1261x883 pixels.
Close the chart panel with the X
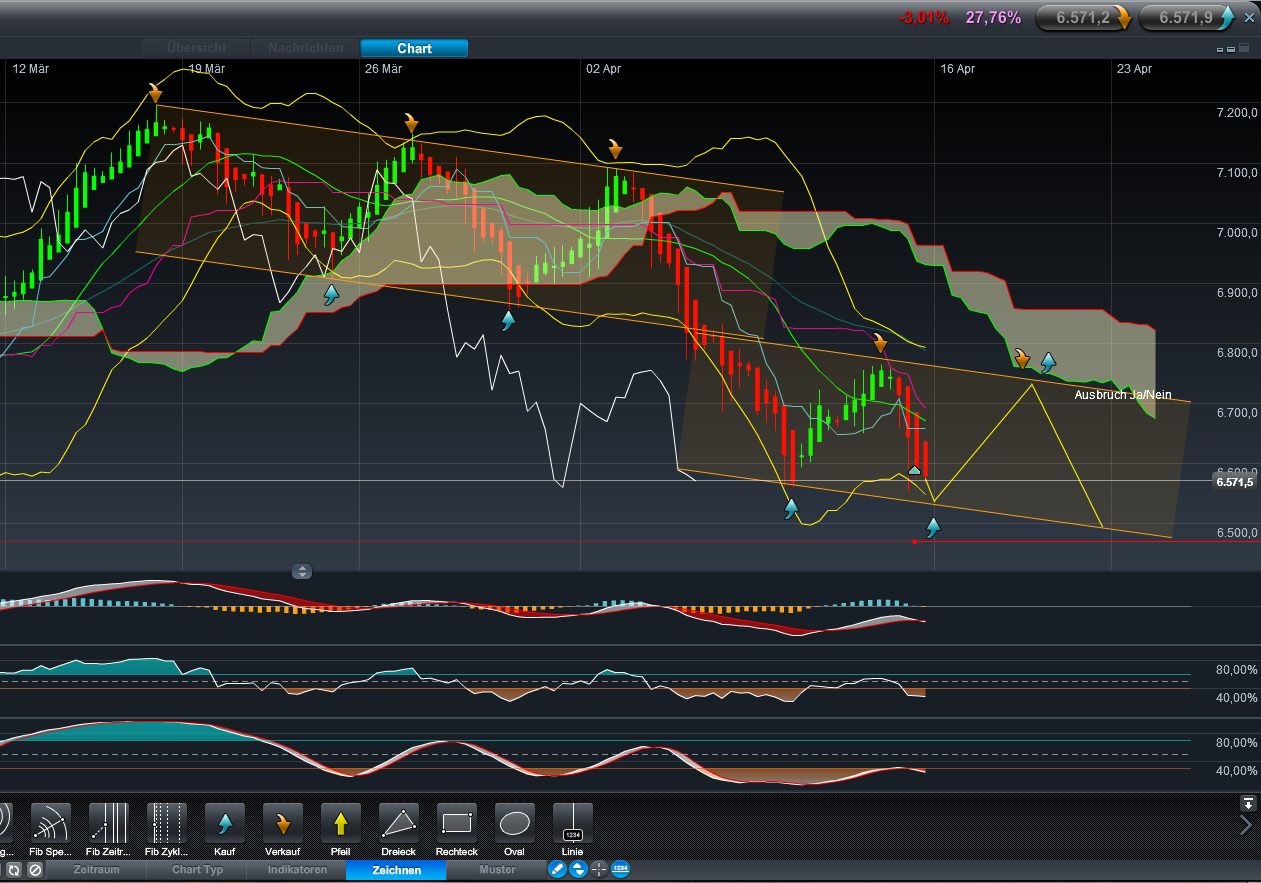pyautogui.click(x=1249, y=18)
